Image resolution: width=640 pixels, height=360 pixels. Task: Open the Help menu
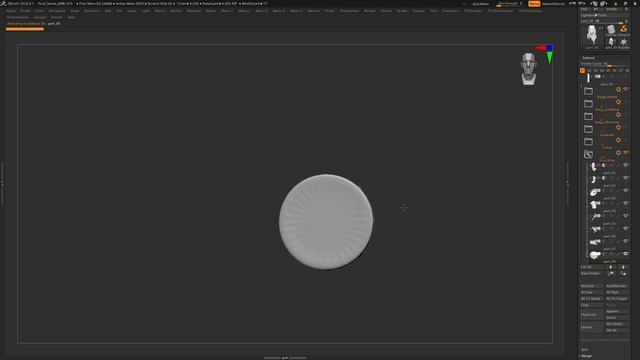click(71, 18)
